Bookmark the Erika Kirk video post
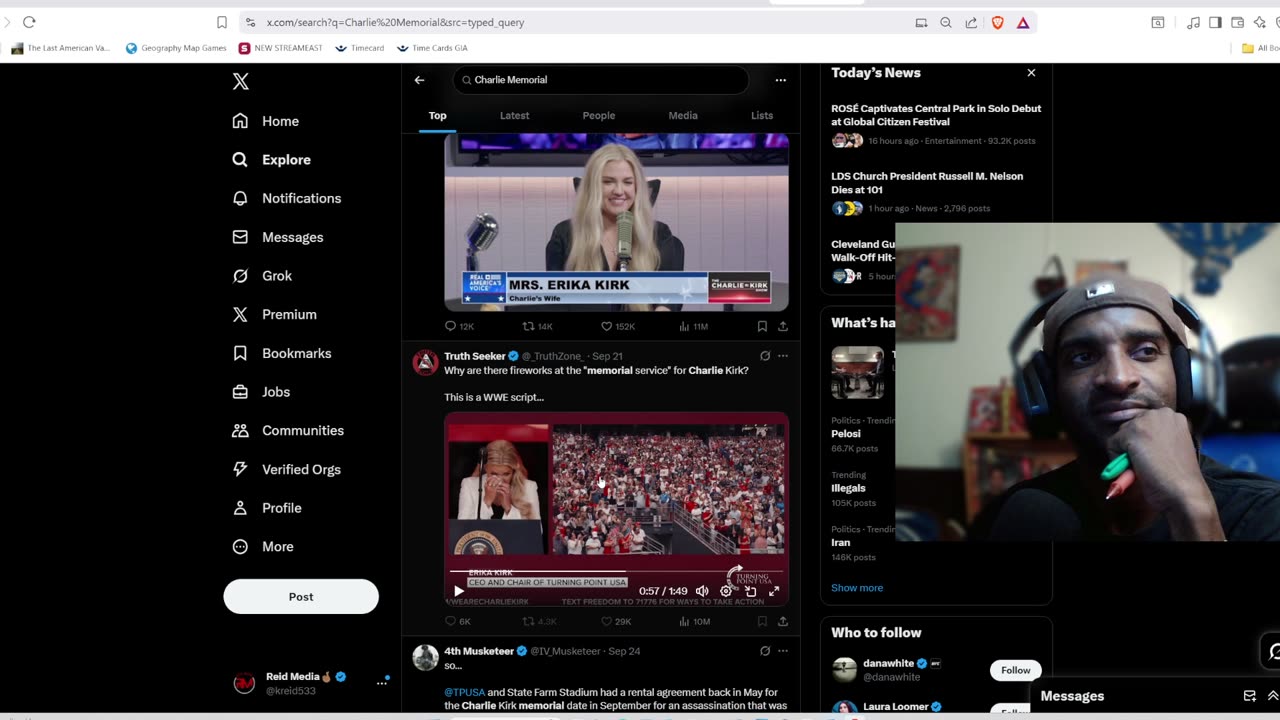Image resolution: width=1280 pixels, height=720 pixels. 762,326
